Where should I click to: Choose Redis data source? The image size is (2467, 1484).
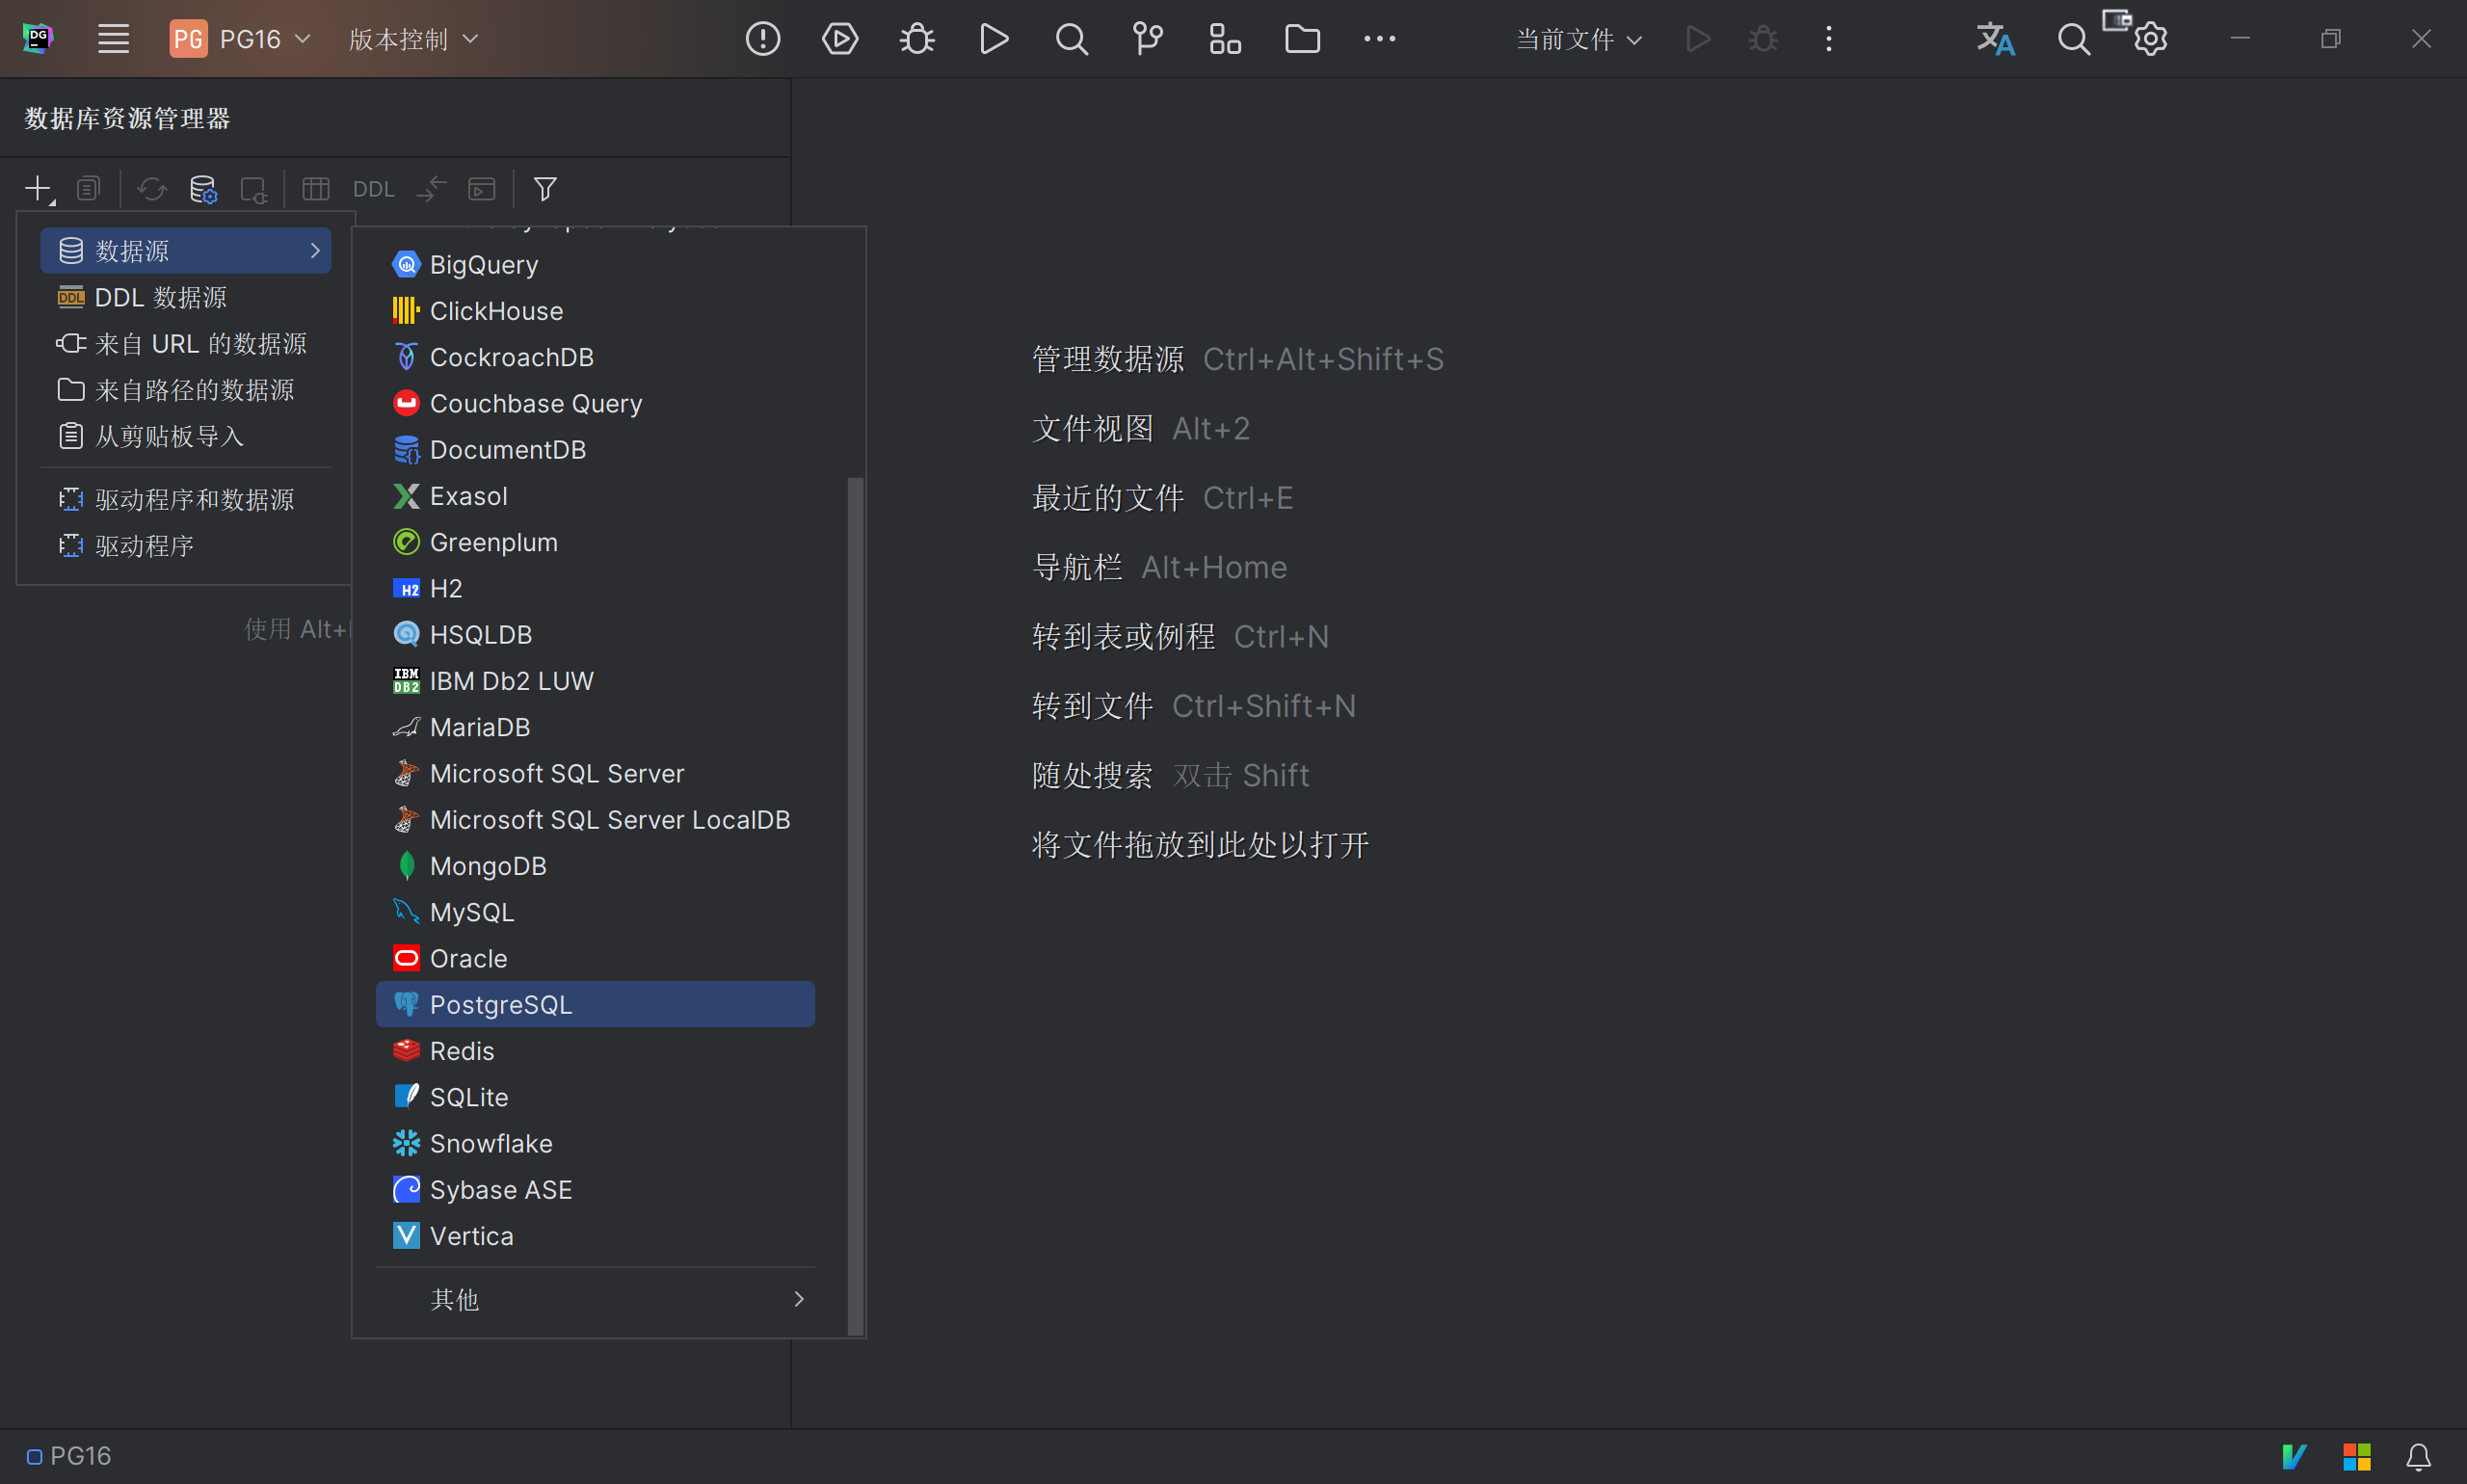pyautogui.click(x=595, y=1051)
